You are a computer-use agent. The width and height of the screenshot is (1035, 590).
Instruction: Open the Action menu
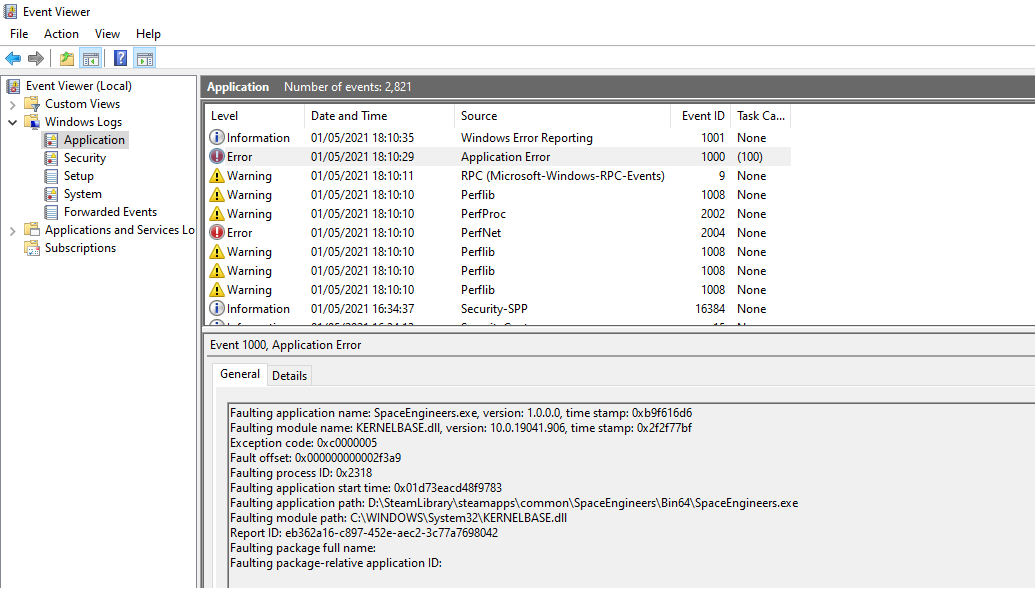(x=61, y=34)
